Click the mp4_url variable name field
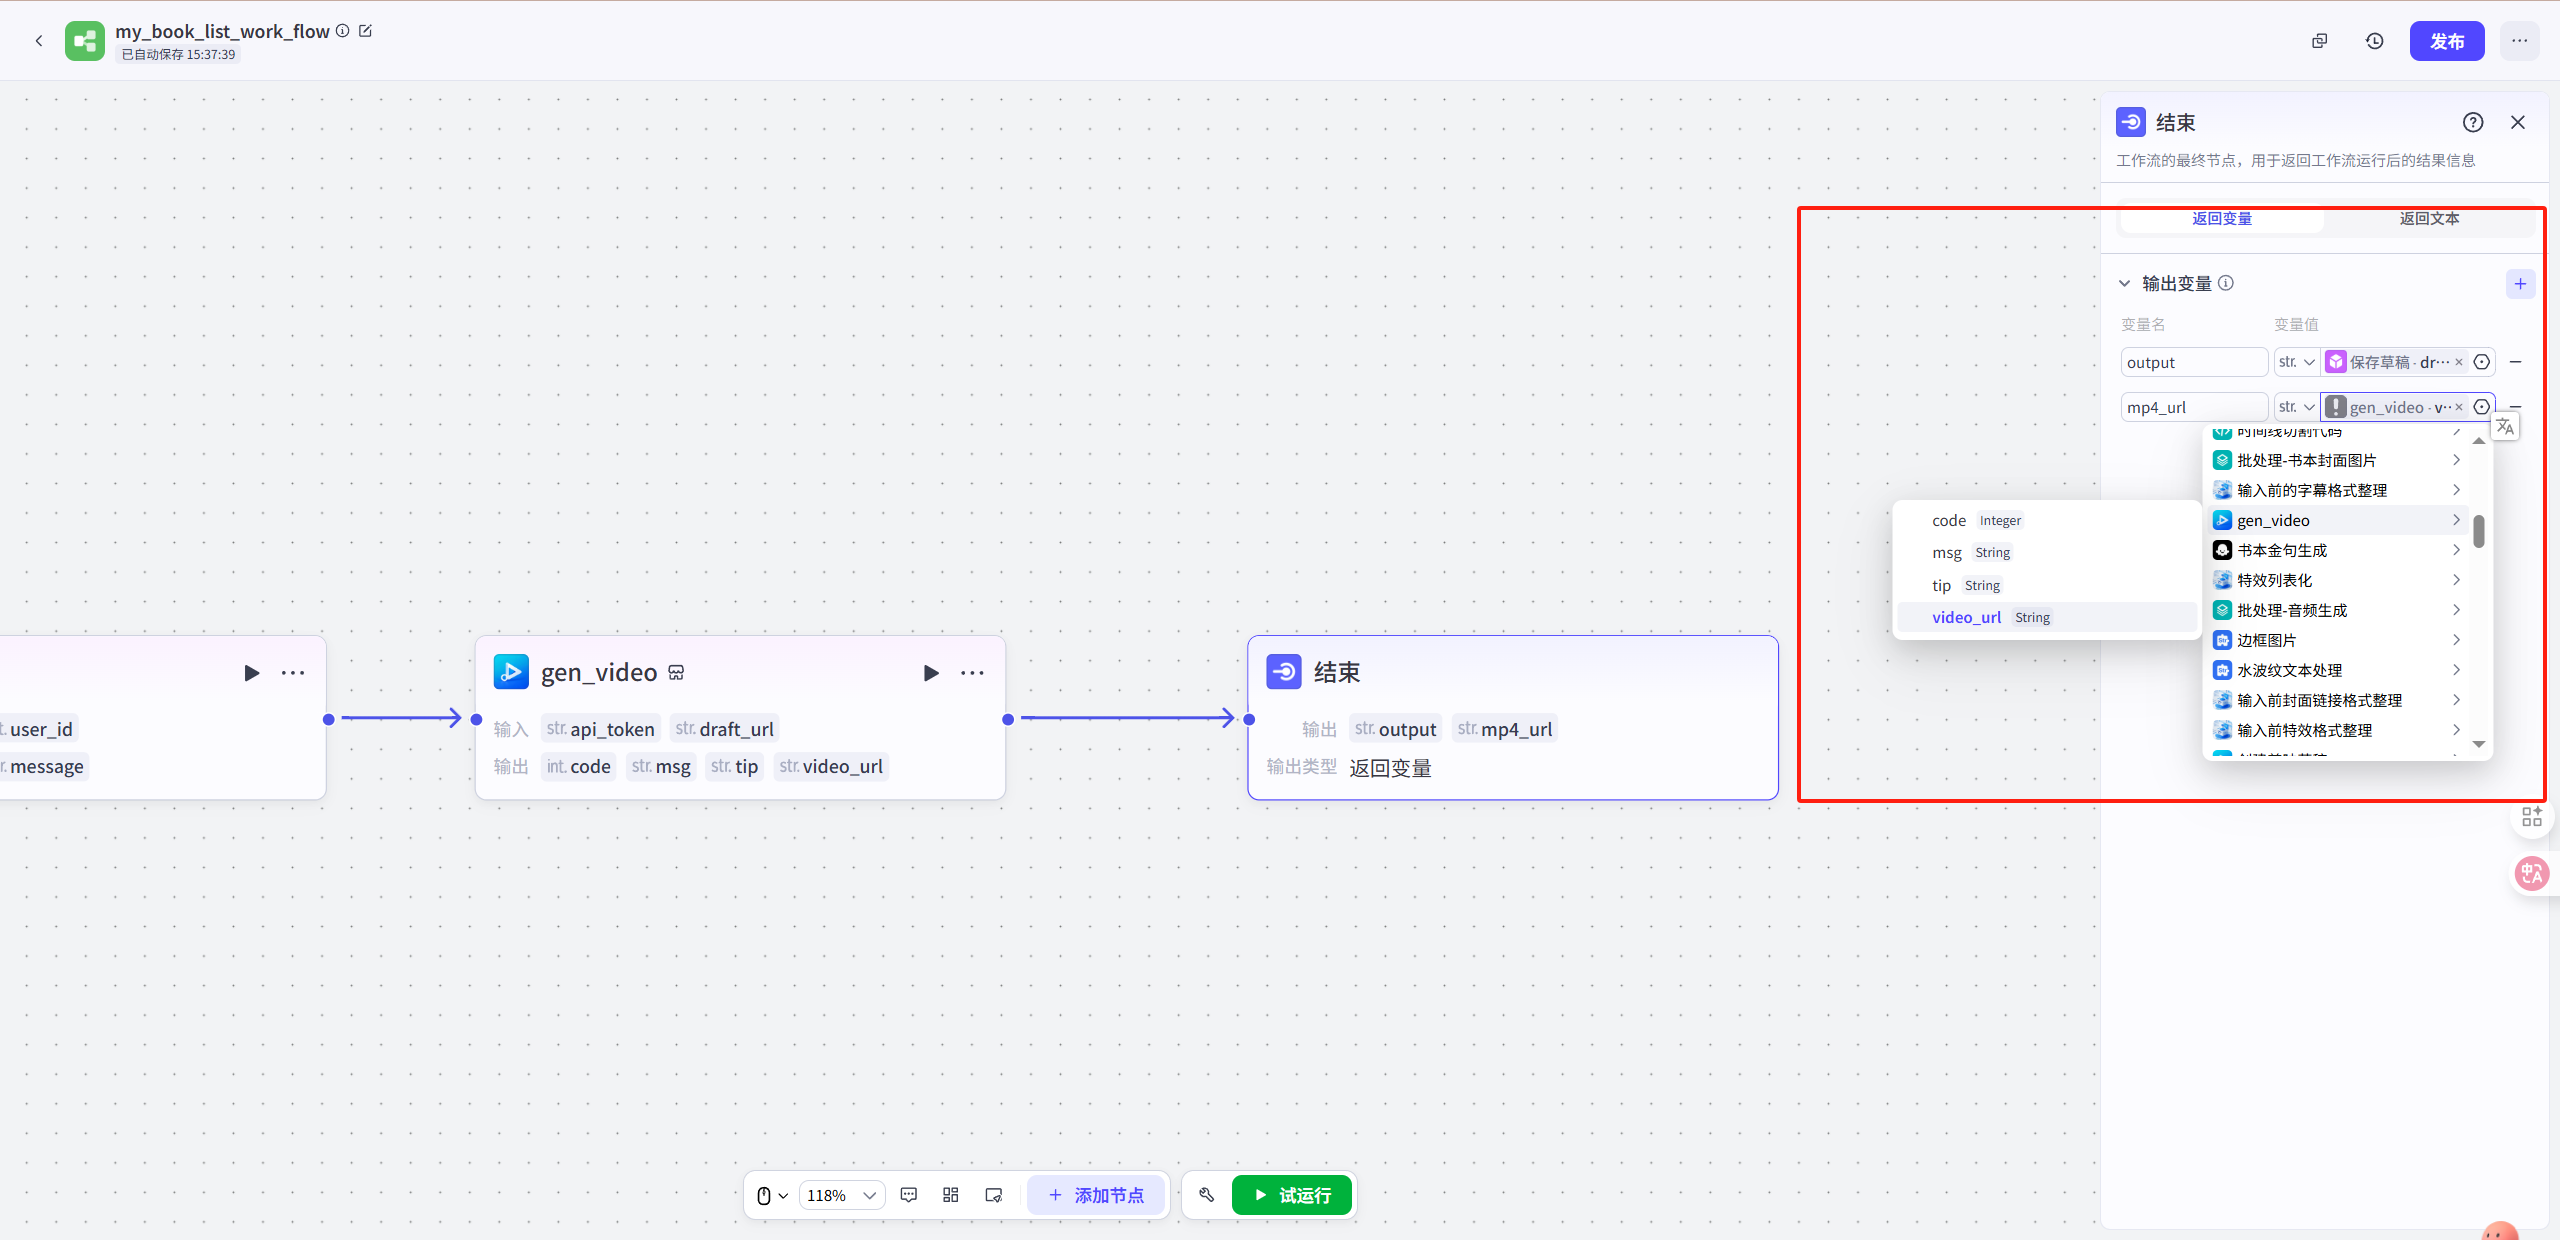This screenshot has width=2560, height=1240. point(2193,407)
